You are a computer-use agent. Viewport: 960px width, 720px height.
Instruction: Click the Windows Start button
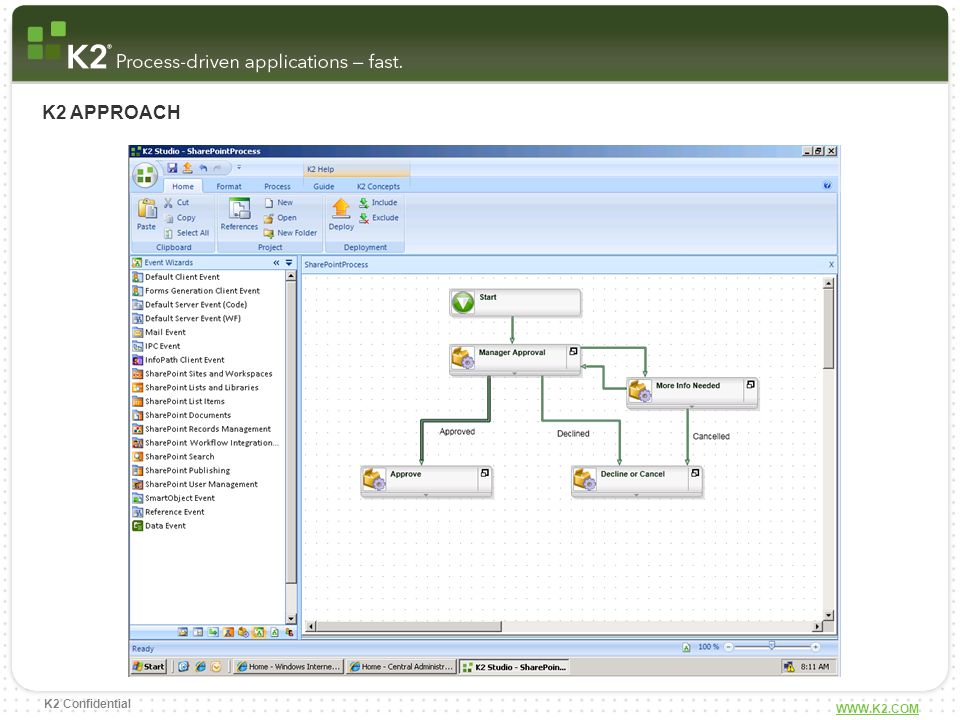149,667
